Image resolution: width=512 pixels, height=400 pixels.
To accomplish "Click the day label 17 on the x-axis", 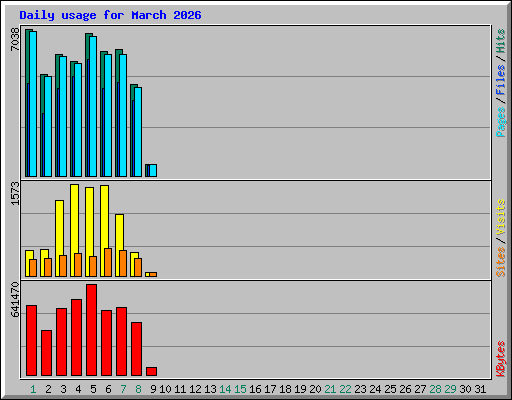I will point(270,389).
